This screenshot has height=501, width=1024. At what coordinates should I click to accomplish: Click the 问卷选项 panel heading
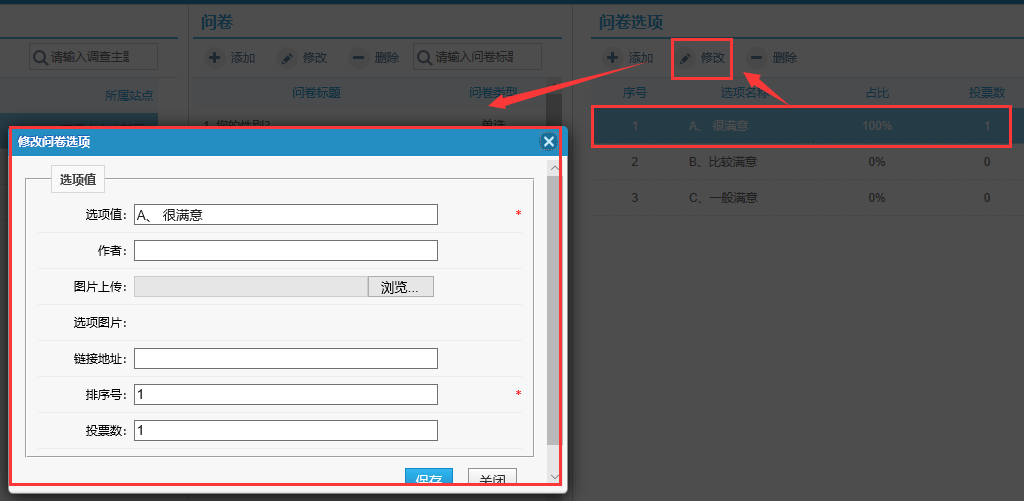pos(631,23)
